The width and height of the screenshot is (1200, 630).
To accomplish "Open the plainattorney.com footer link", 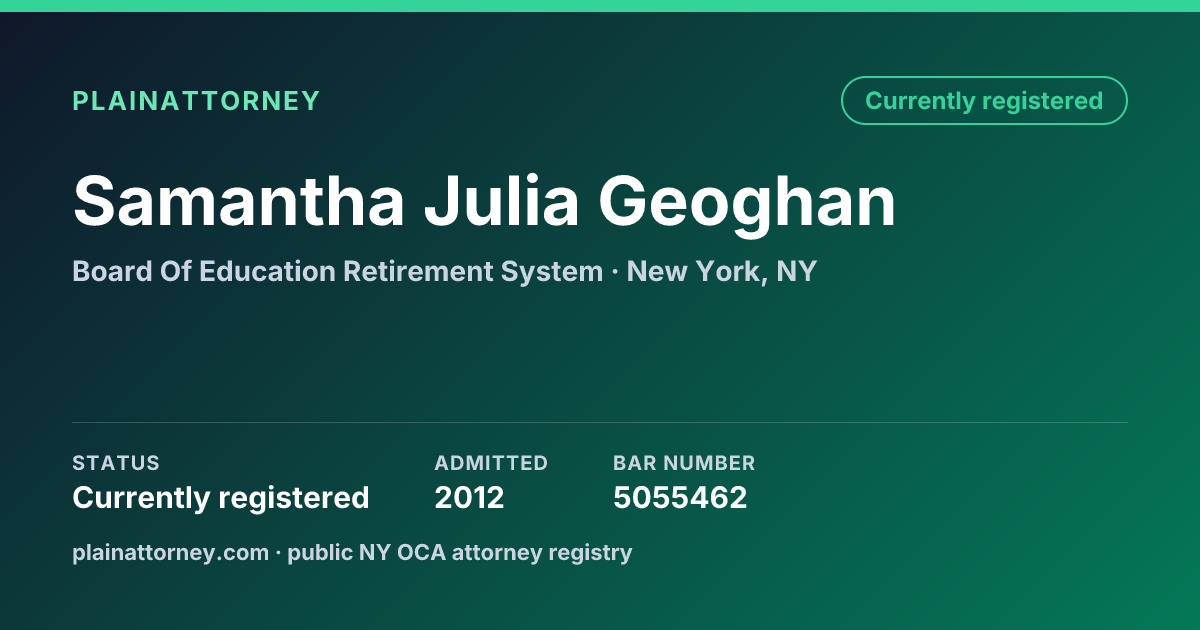I will 170,552.
